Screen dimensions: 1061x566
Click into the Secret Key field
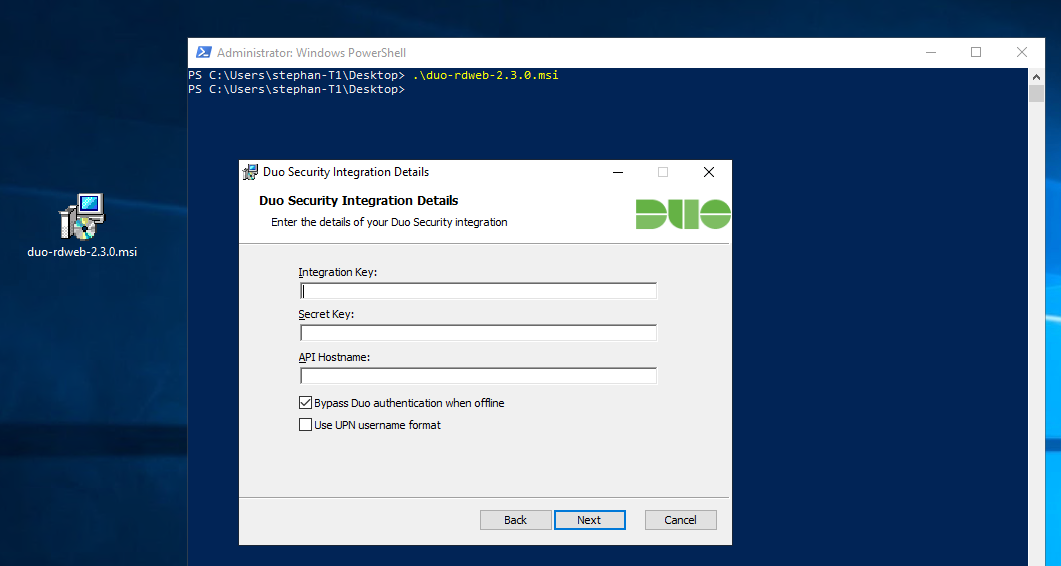[x=478, y=333]
